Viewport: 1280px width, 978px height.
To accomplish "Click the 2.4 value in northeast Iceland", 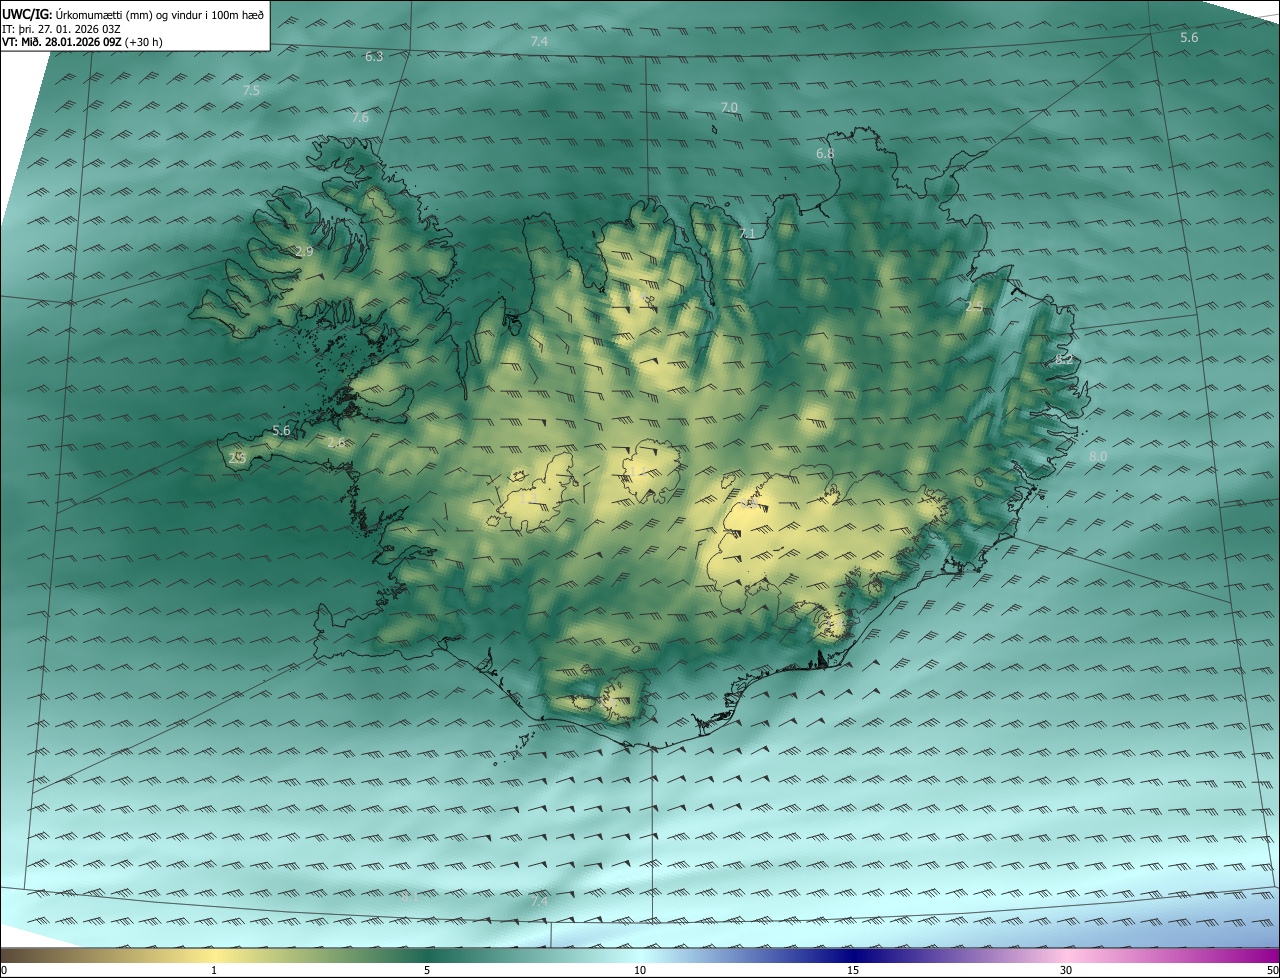I will coord(973,306).
